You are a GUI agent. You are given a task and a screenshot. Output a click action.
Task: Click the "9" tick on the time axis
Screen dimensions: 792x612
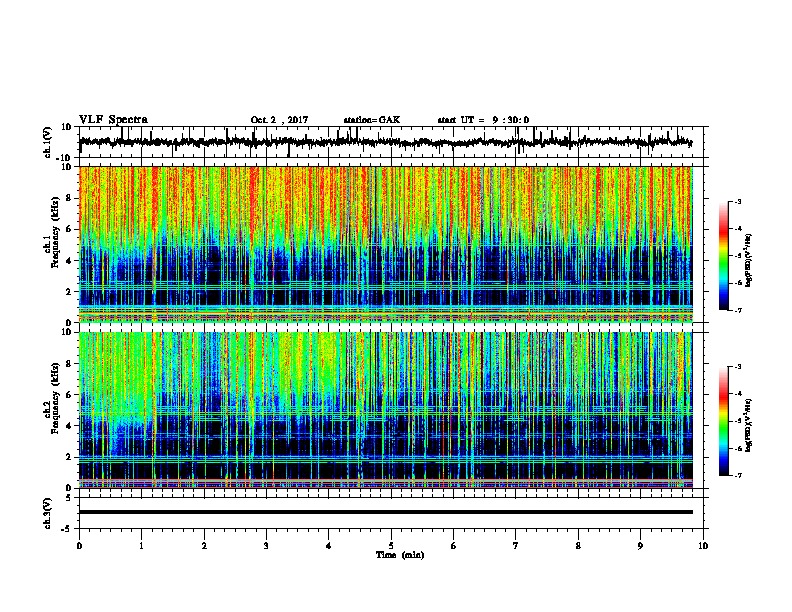tap(640, 546)
